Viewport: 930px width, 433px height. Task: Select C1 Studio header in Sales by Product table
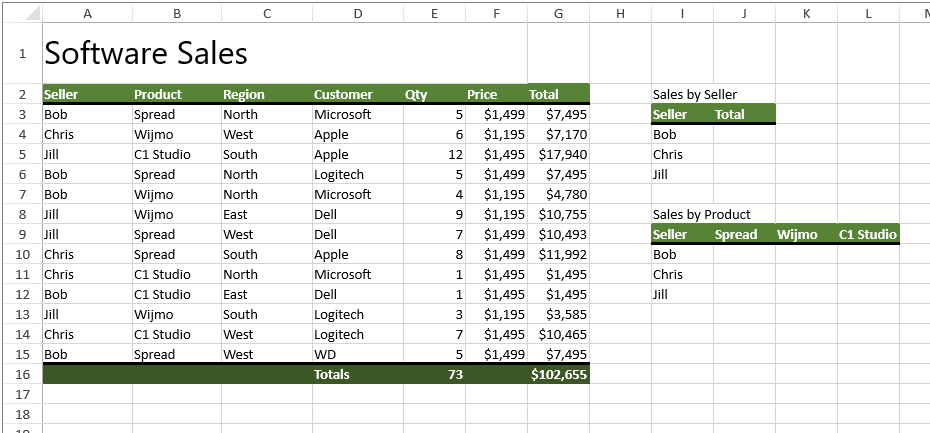tap(867, 235)
